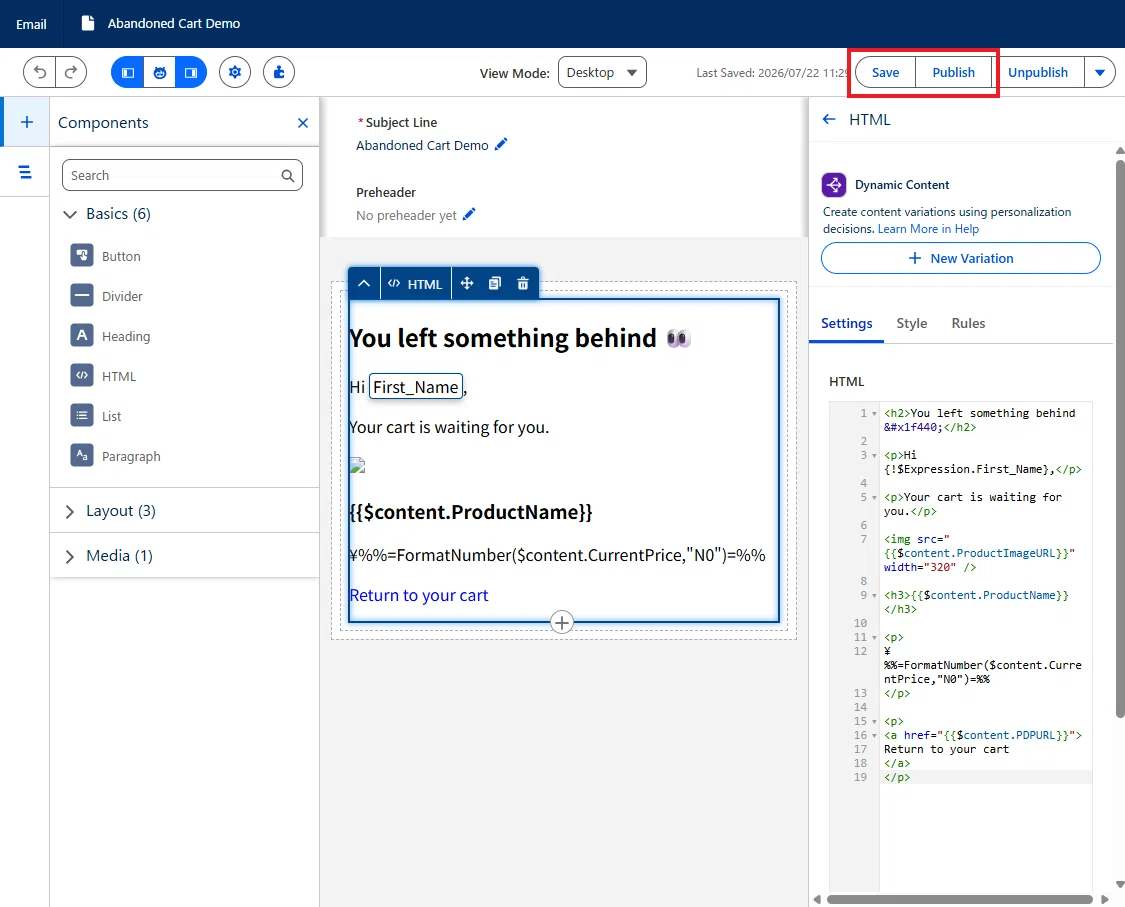Go back using HTML panel arrow
The height and width of the screenshot is (907, 1125).
tap(829, 119)
